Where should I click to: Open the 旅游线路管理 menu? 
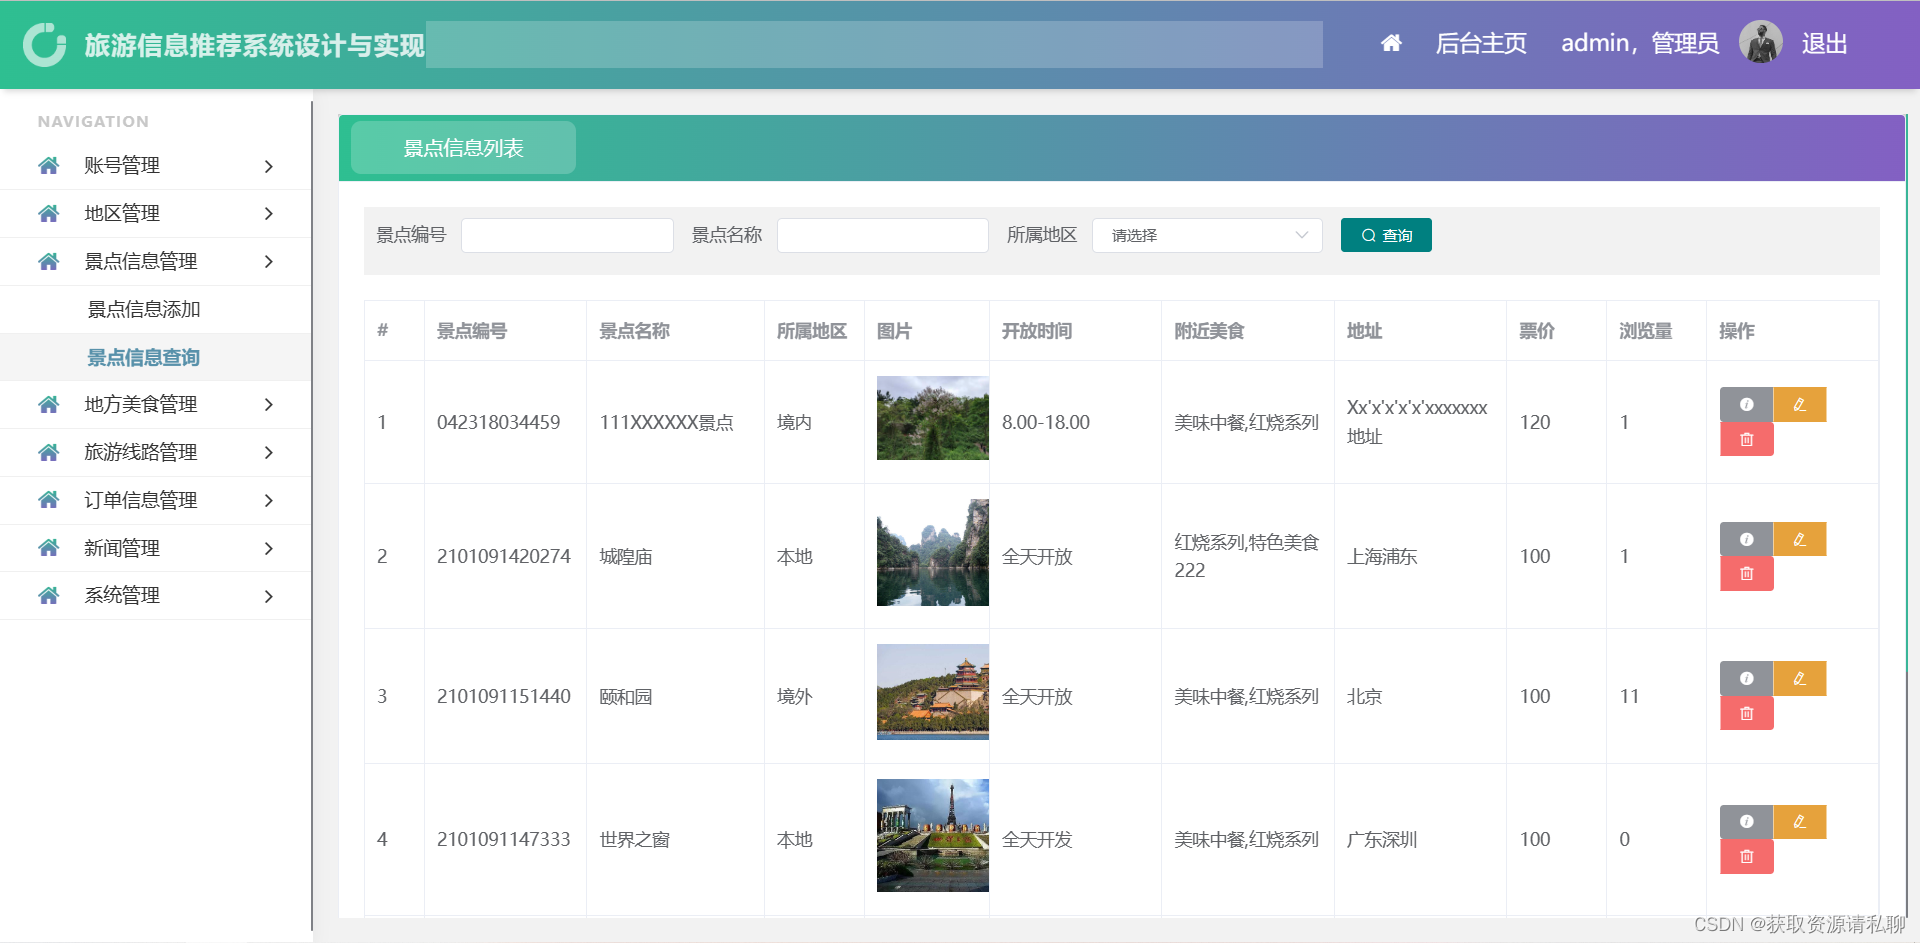tap(156, 452)
